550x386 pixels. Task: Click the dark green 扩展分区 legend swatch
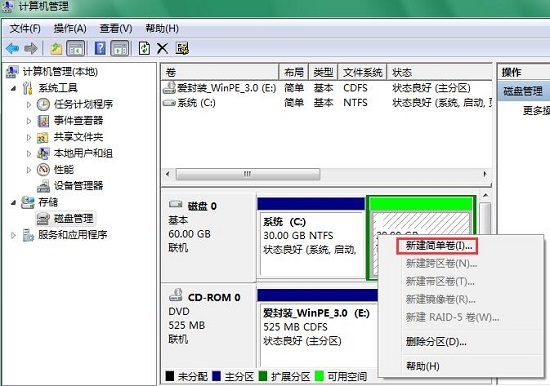pos(263,376)
